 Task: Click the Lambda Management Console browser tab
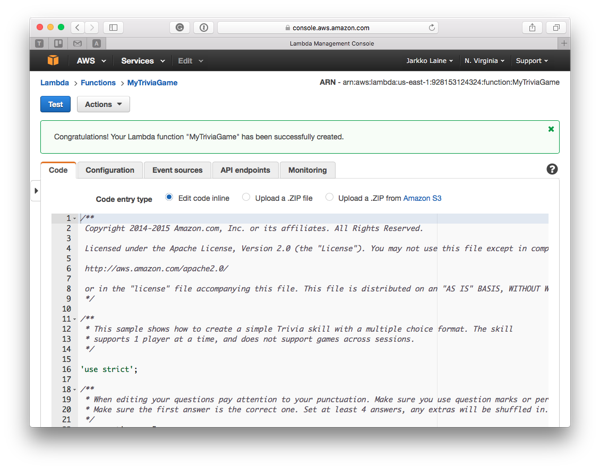(x=331, y=43)
